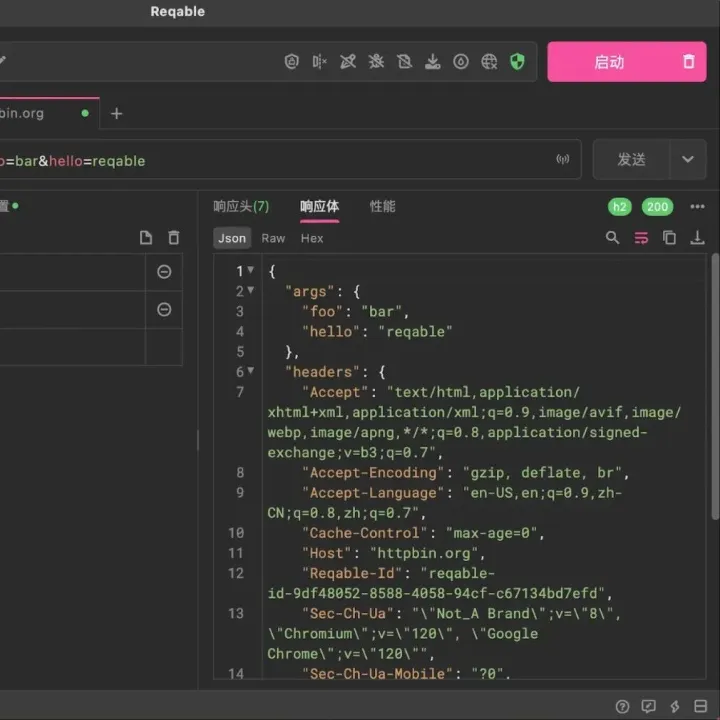Select Raw body view
The image size is (720, 720).
point(273,238)
